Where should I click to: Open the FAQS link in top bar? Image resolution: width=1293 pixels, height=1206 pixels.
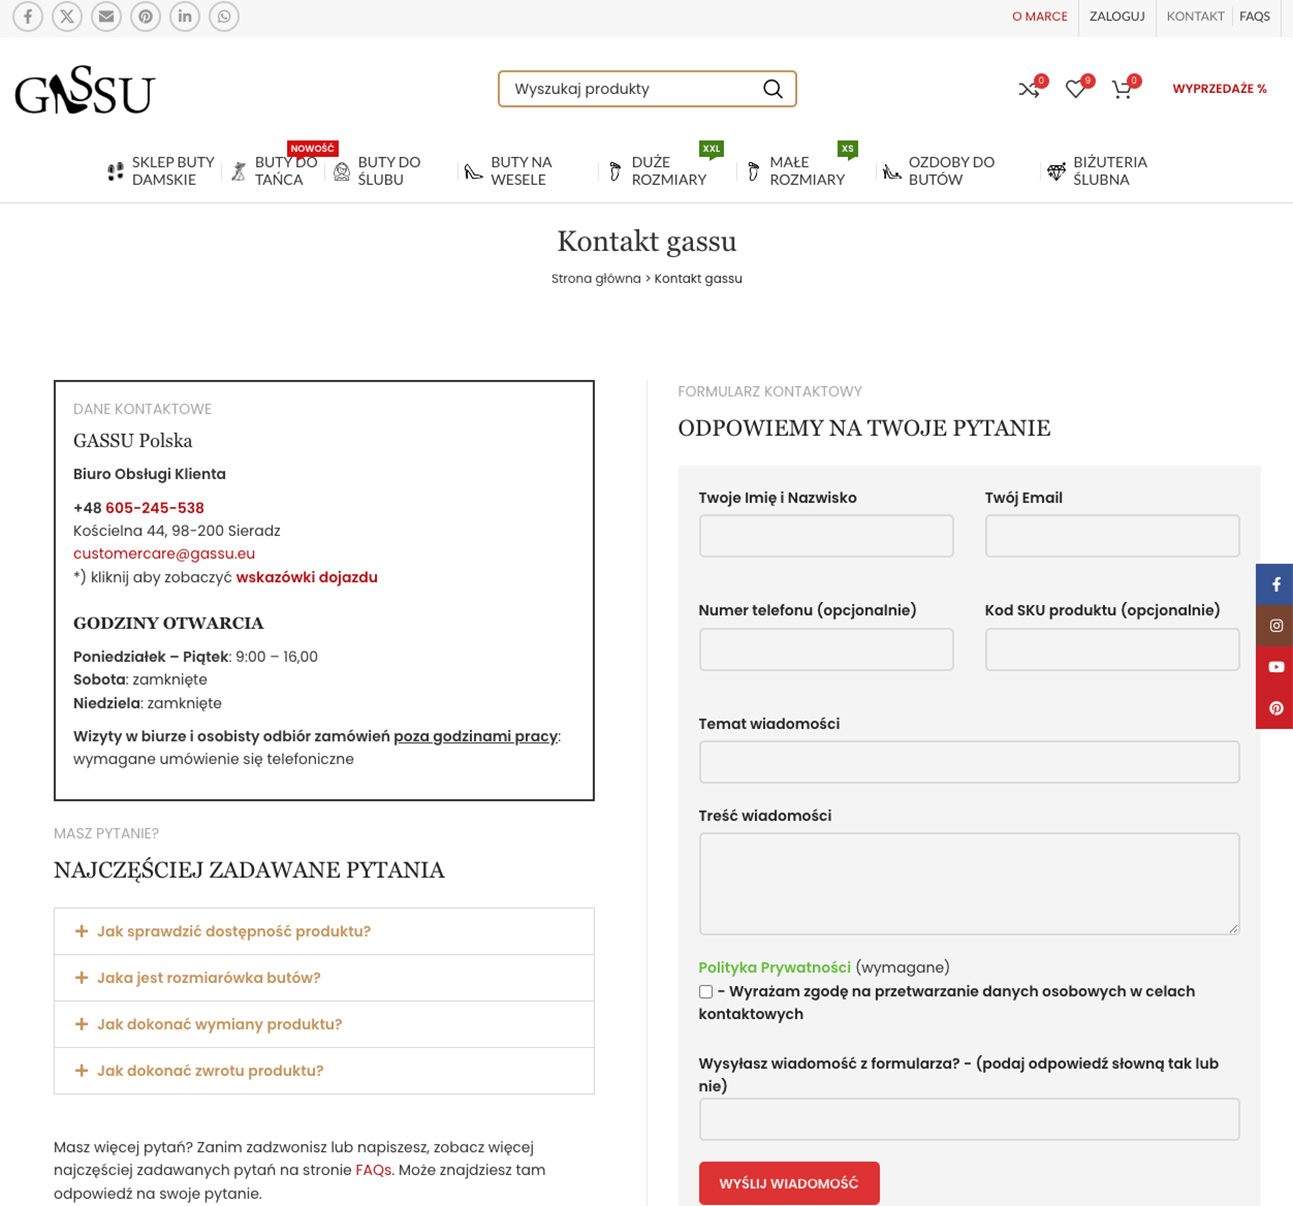point(1254,17)
